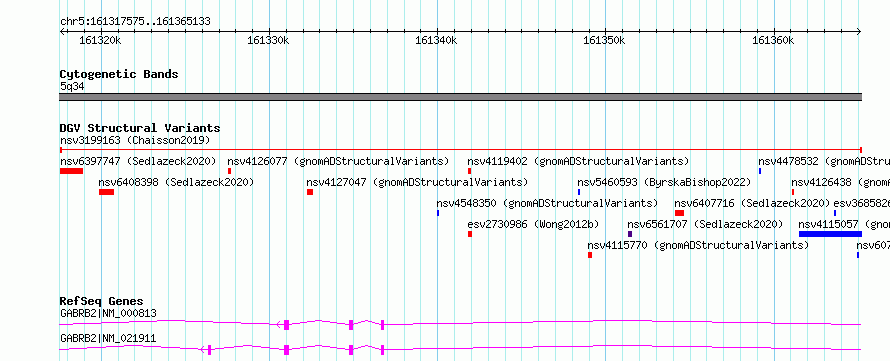Click the 161320k ruler tick label
This screenshot has height=361, width=890.
100,41
